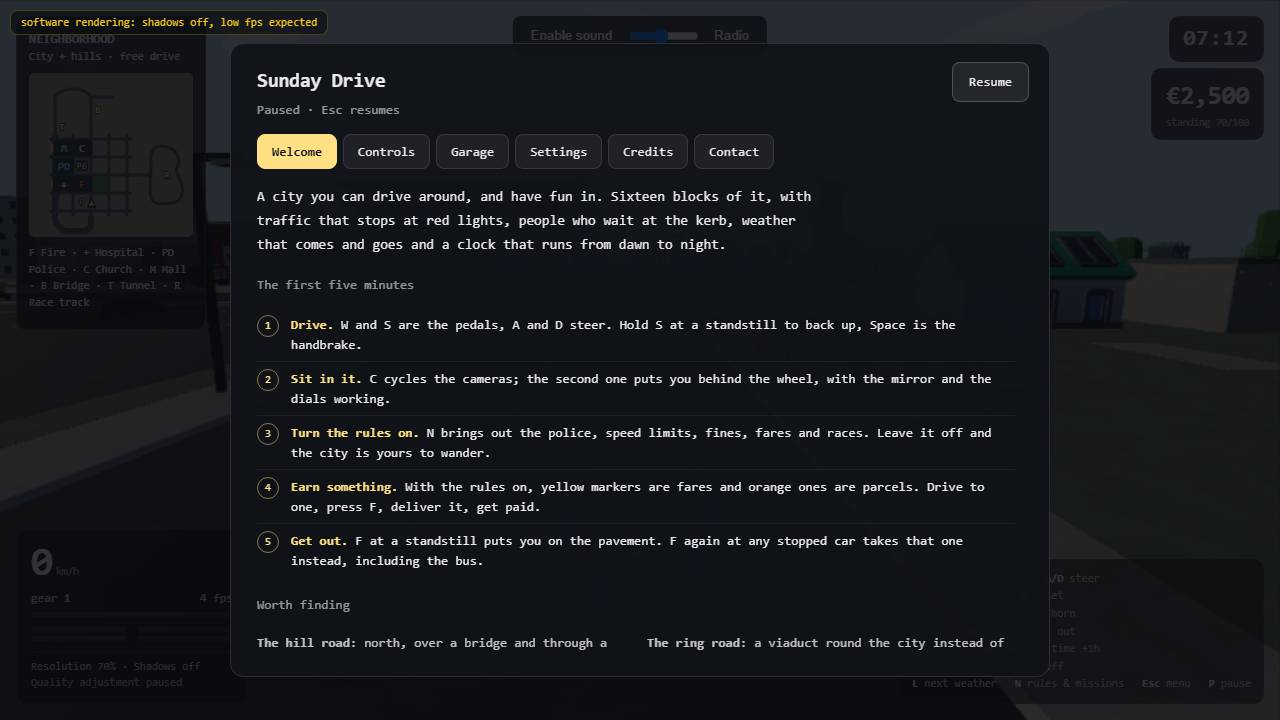Click the Church marker C on the minimap
Image resolution: width=1280 pixels, height=720 pixels.
[82, 149]
